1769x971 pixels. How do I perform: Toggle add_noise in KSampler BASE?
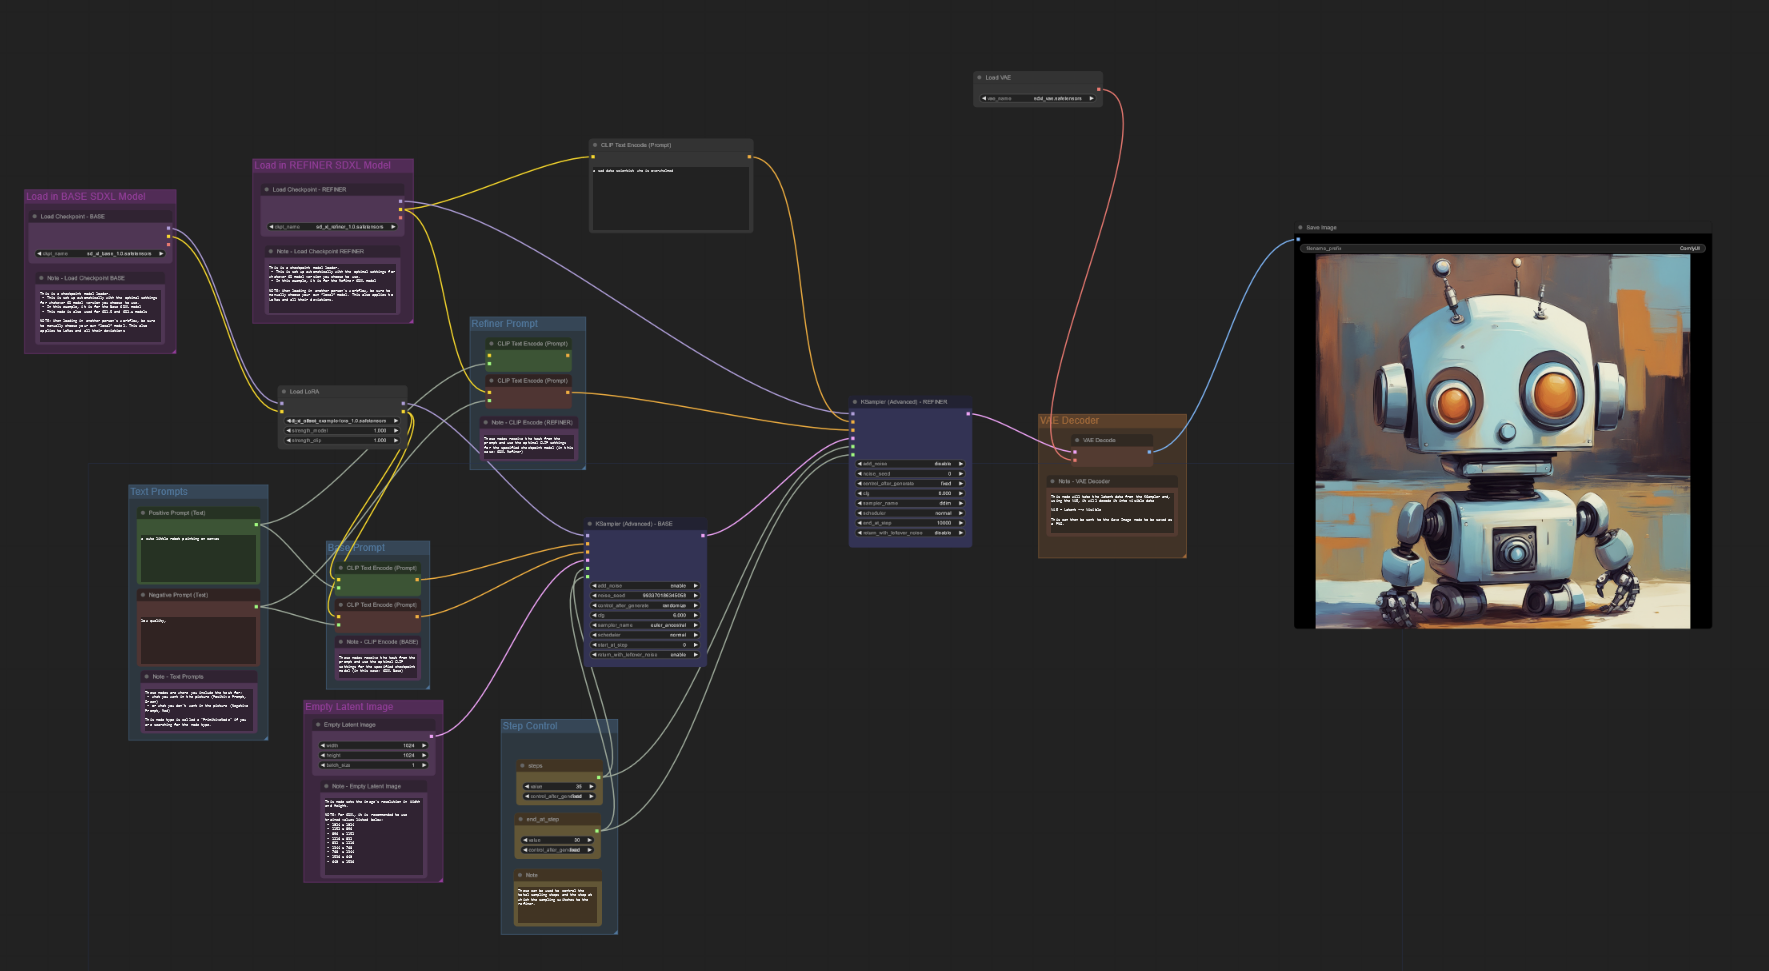point(645,586)
